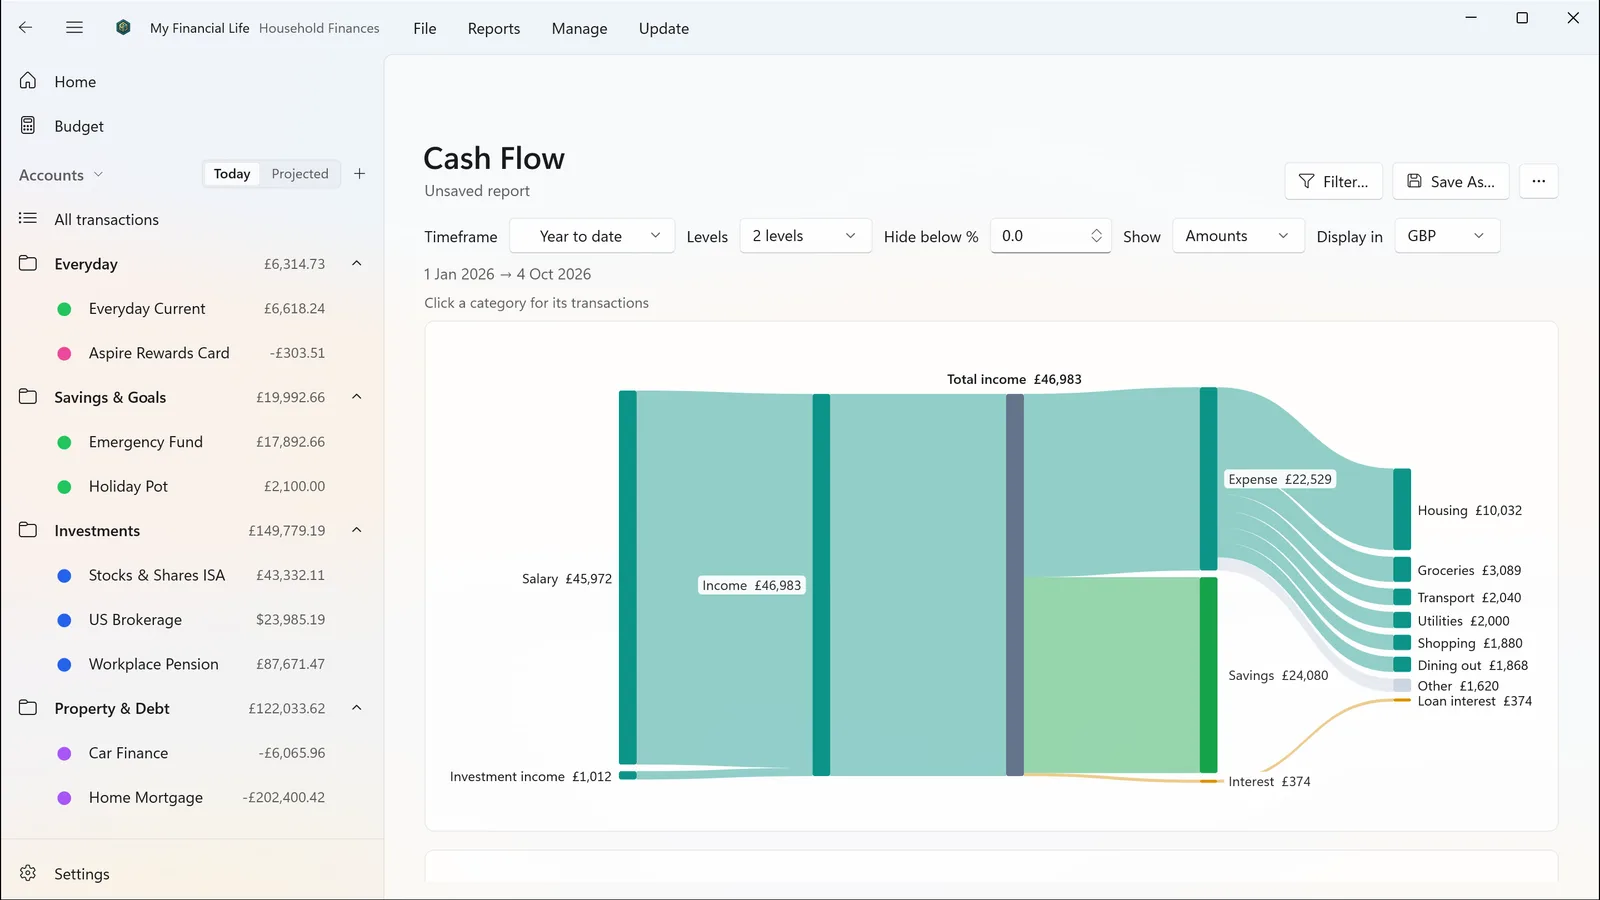The height and width of the screenshot is (900, 1600).
Task: Collapse the Investments account group
Action: point(357,530)
